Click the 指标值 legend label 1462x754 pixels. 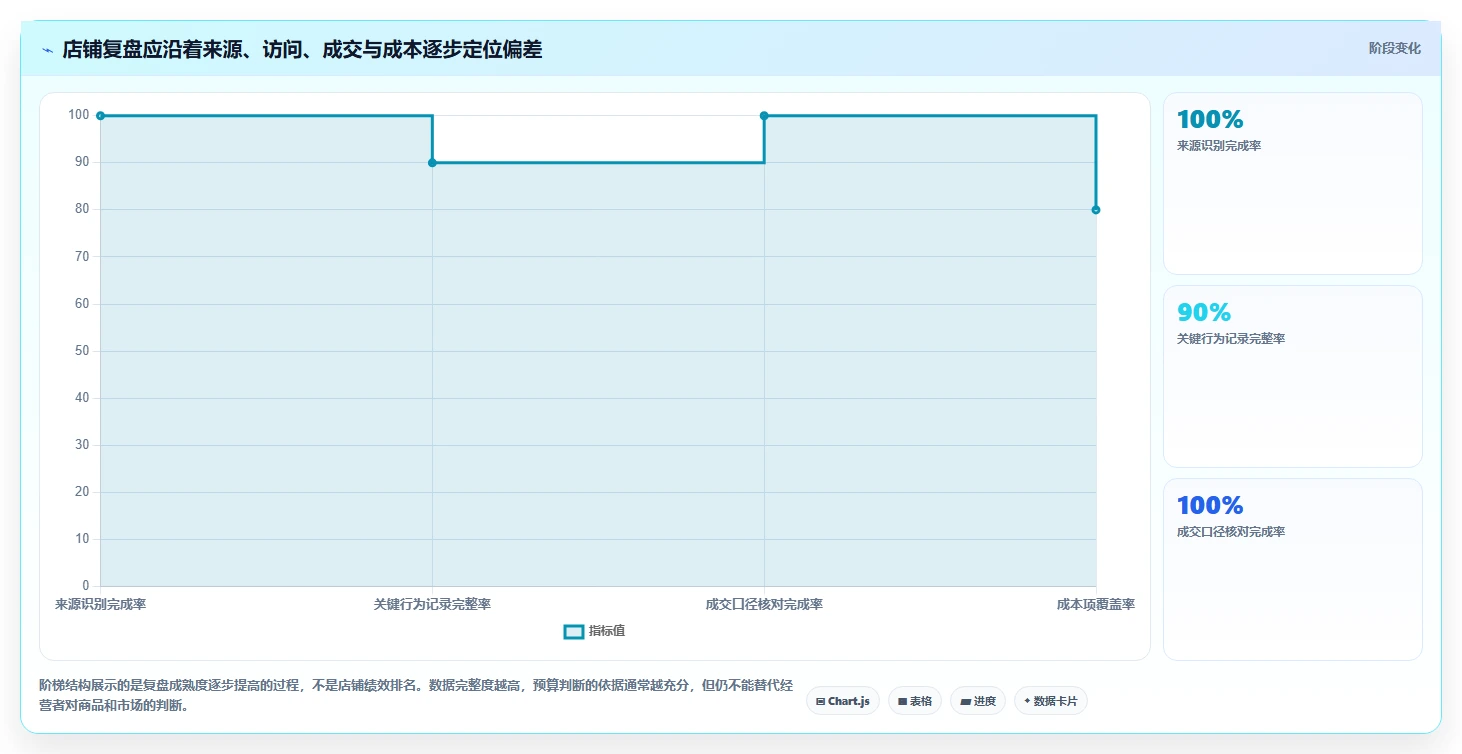(607, 631)
